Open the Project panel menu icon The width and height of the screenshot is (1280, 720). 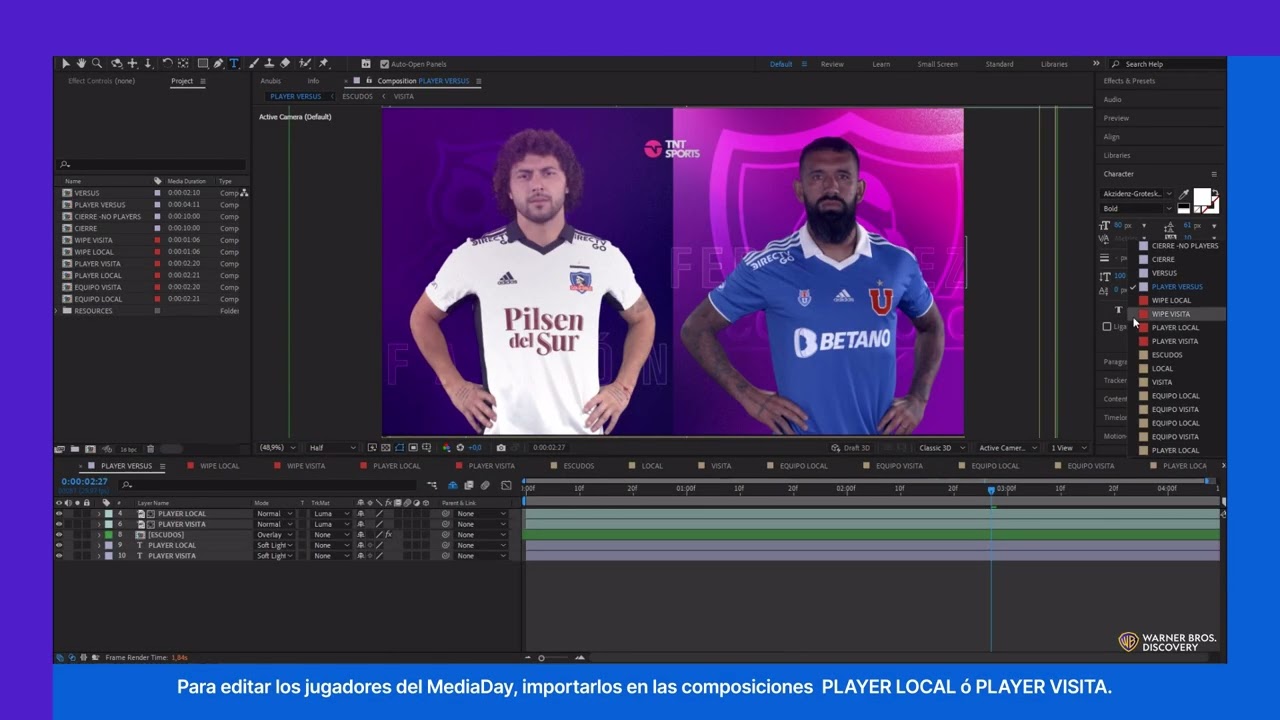point(203,81)
